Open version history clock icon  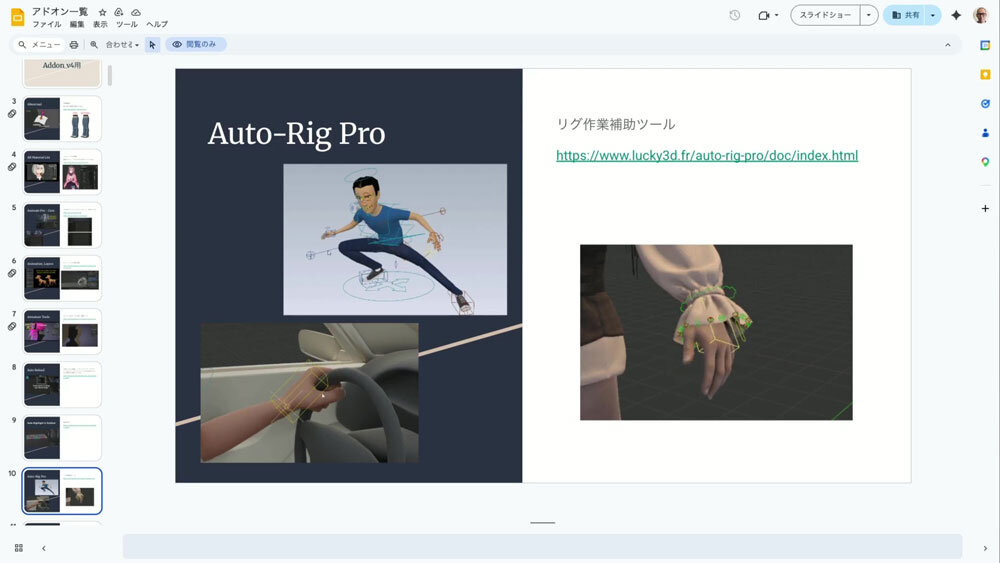pos(735,16)
